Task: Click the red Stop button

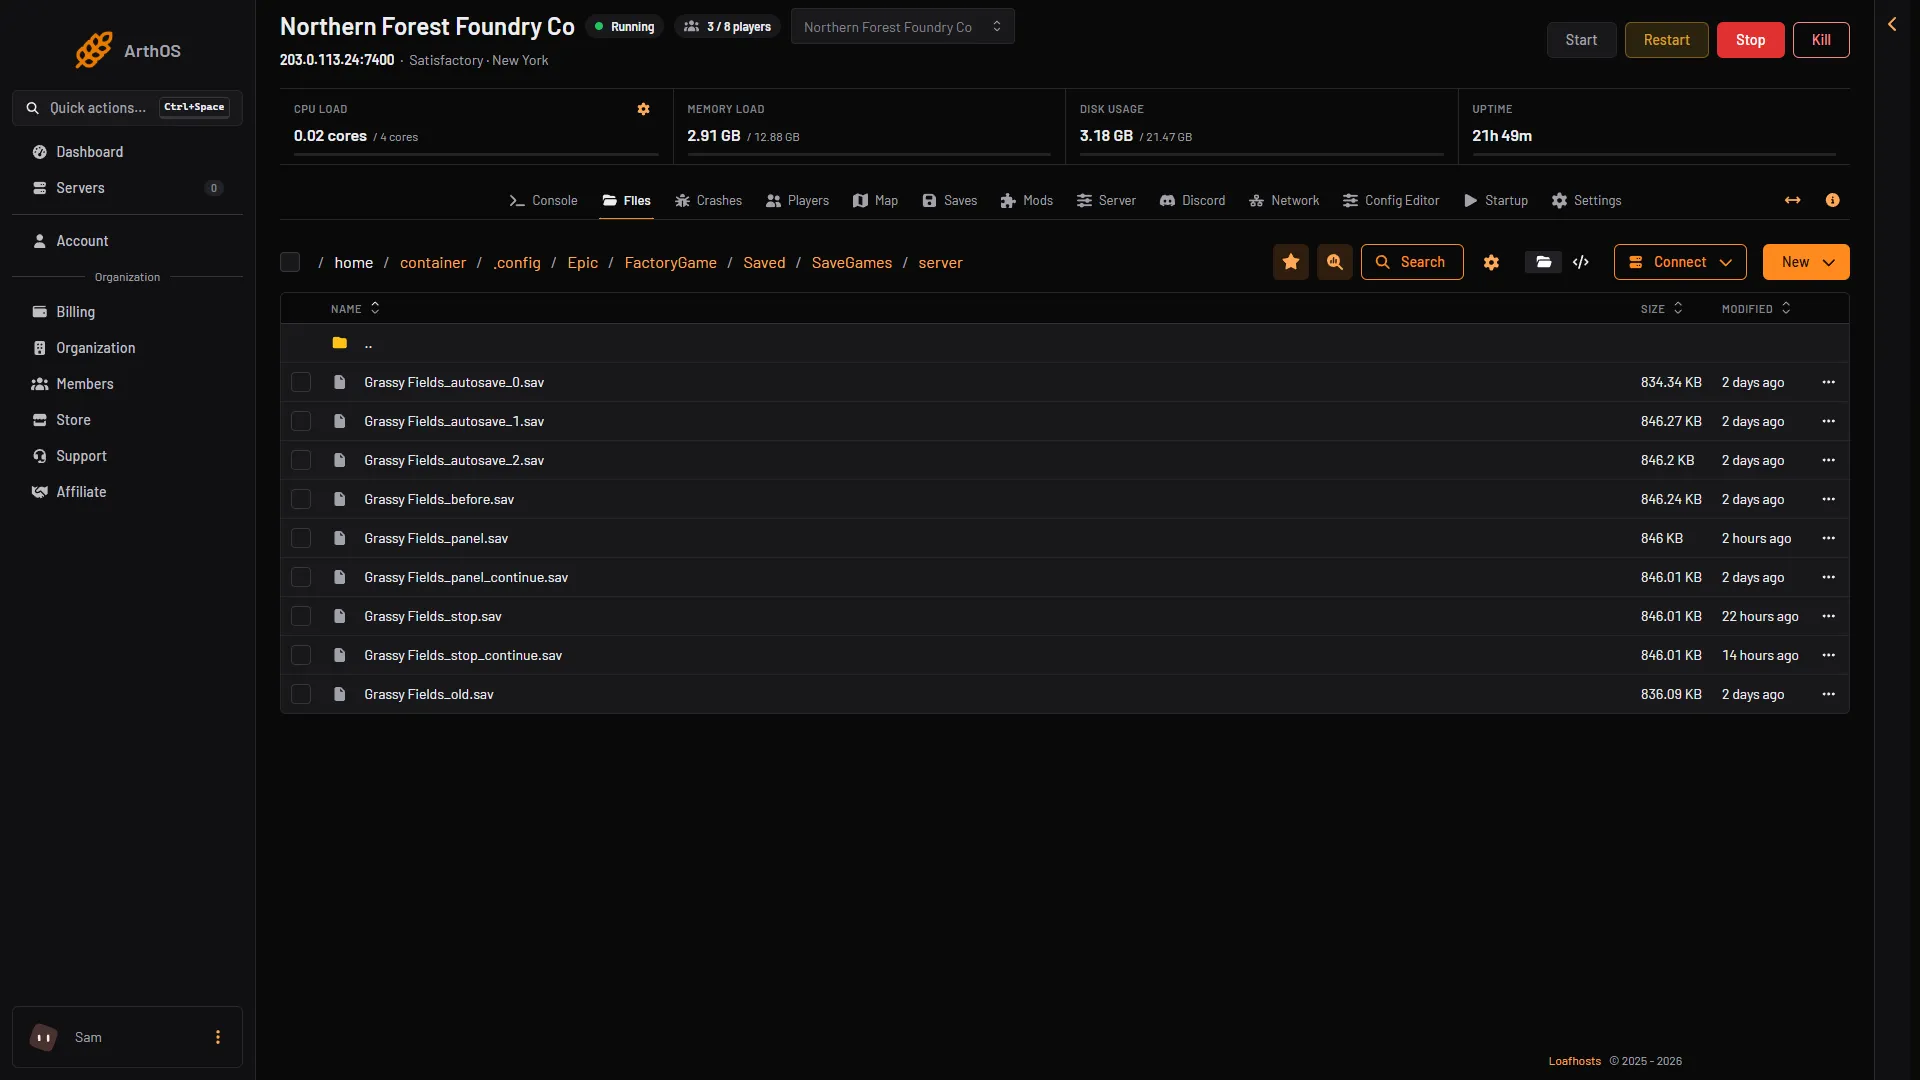Action: pos(1750,40)
